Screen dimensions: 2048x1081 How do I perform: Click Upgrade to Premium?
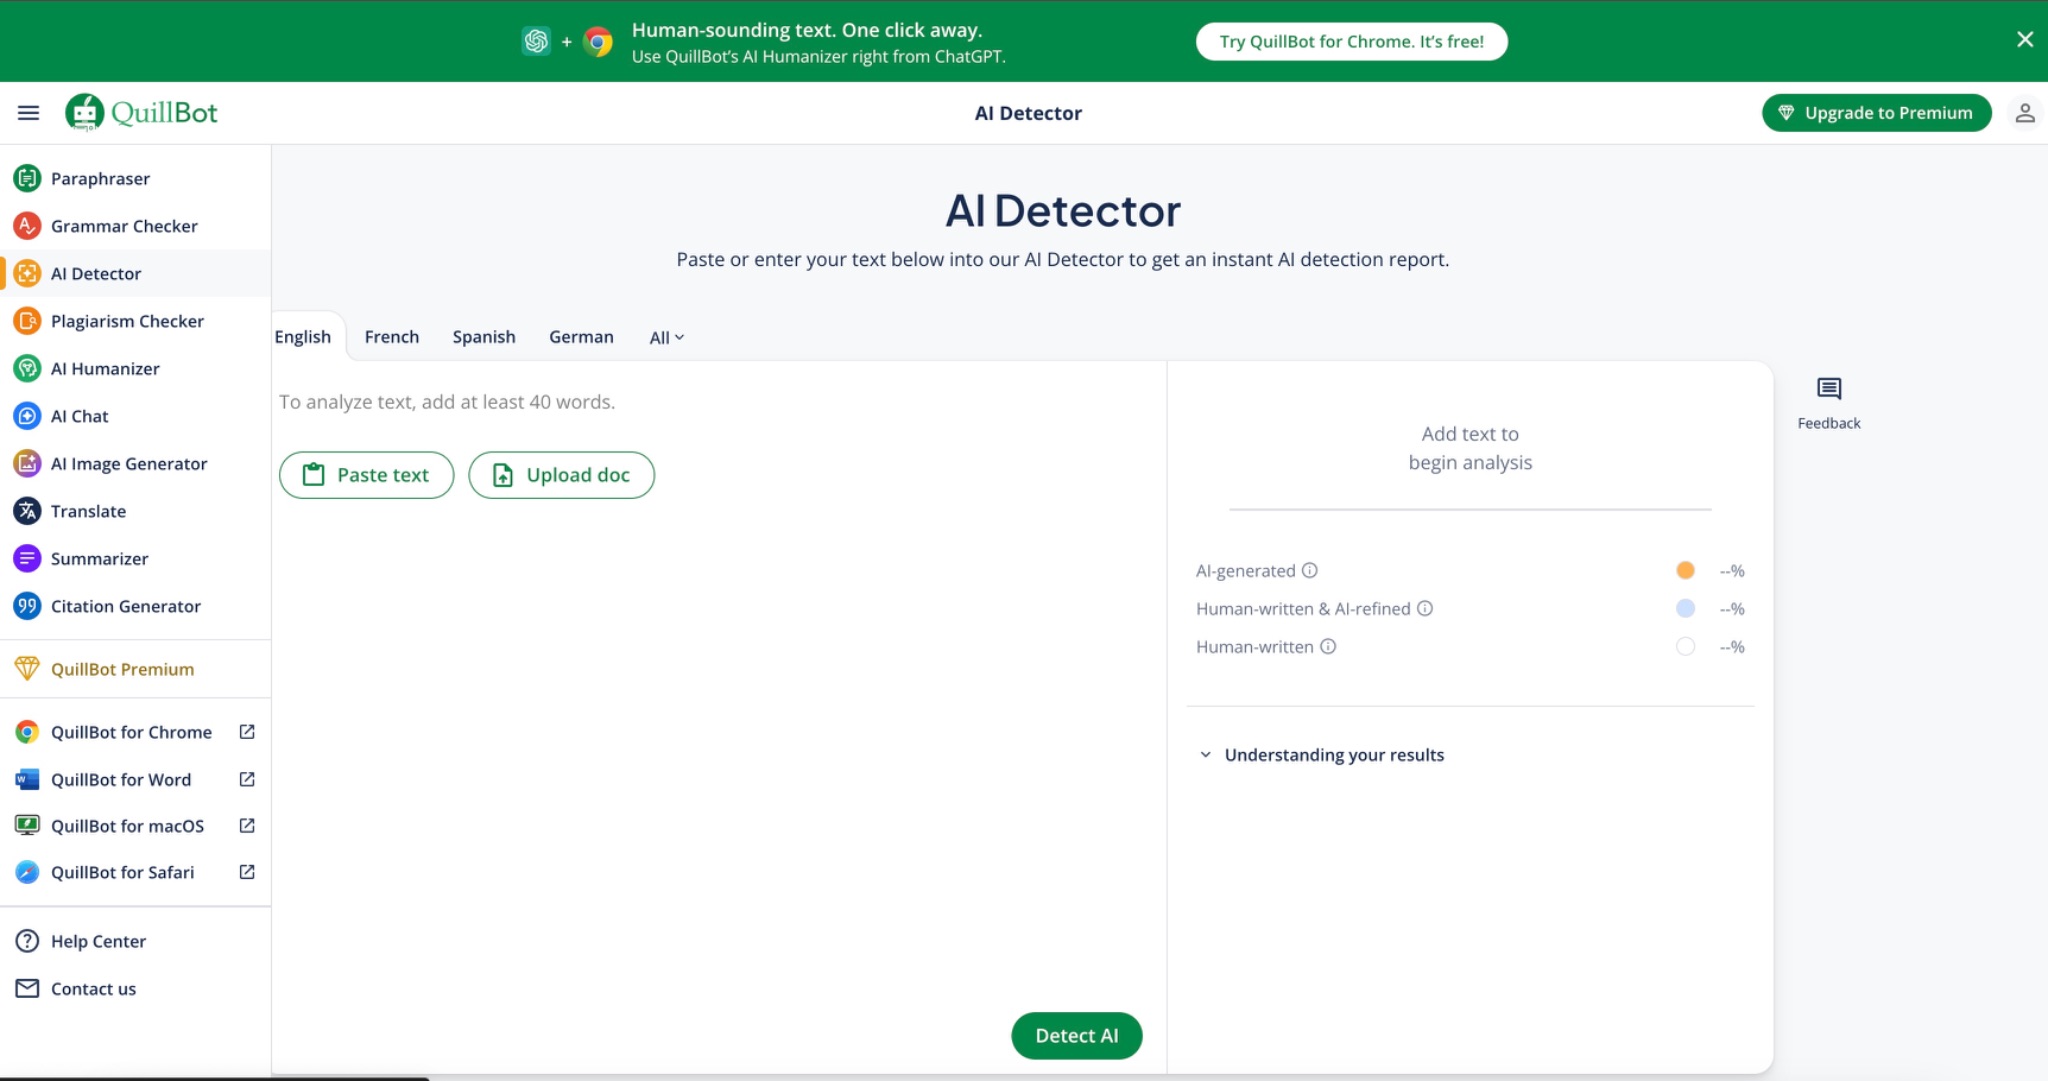(1877, 112)
